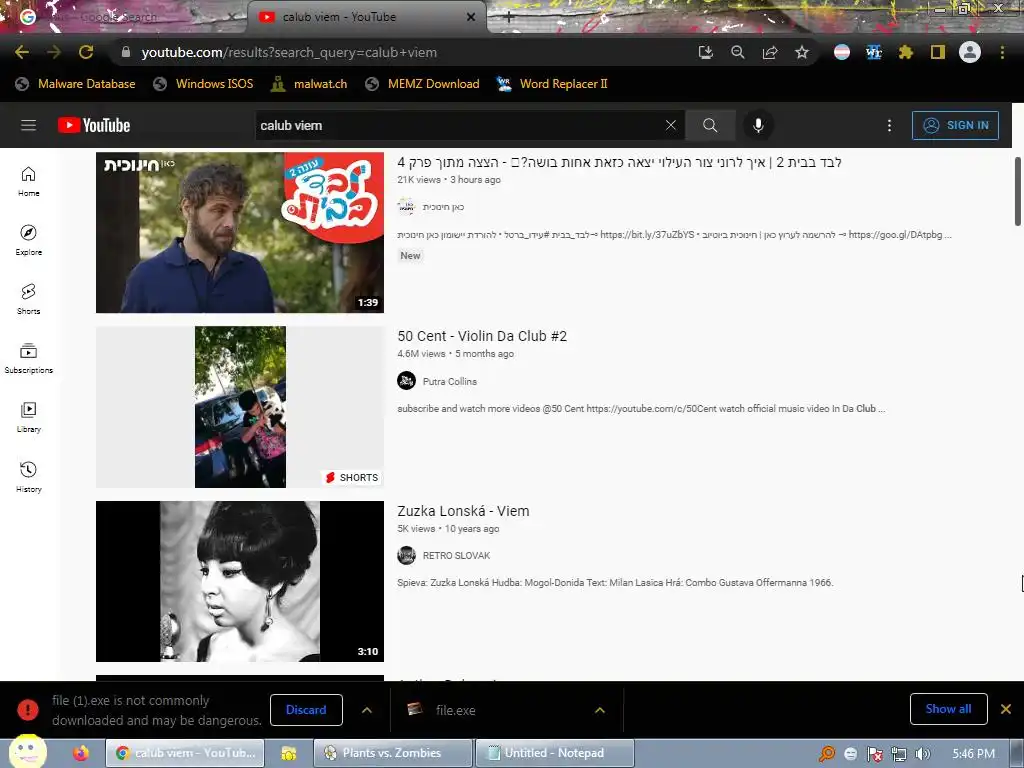Click the RETRO SLOVAK channel avatar
Image resolution: width=1024 pixels, height=768 pixels.
(x=406, y=555)
